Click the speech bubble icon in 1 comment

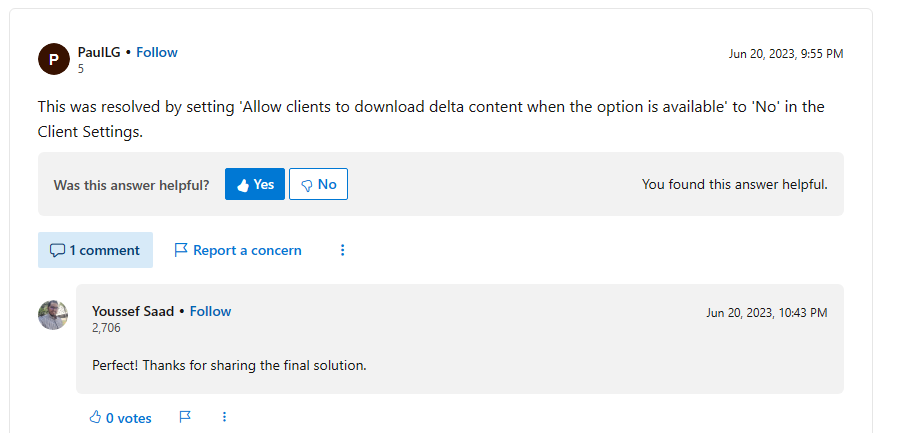click(57, 251)
